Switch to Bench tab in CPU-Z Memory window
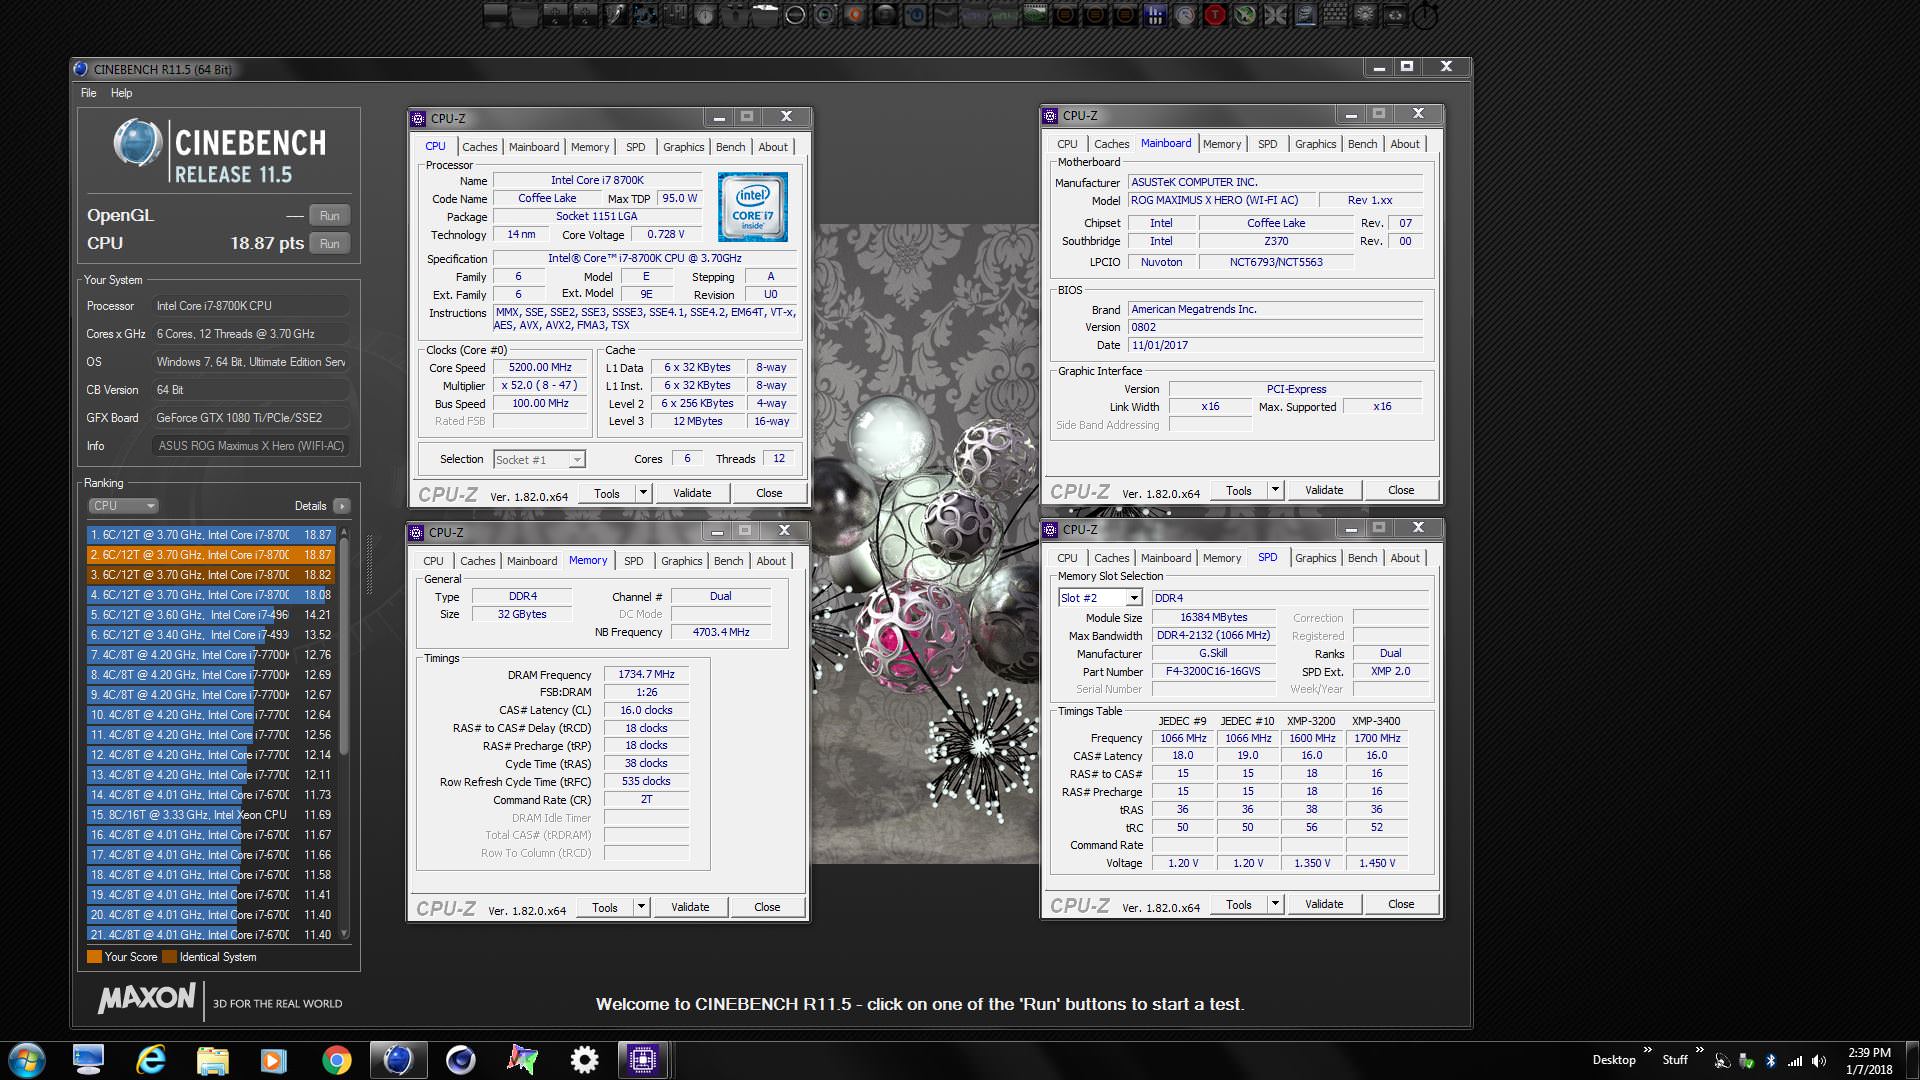 point(728,561)
